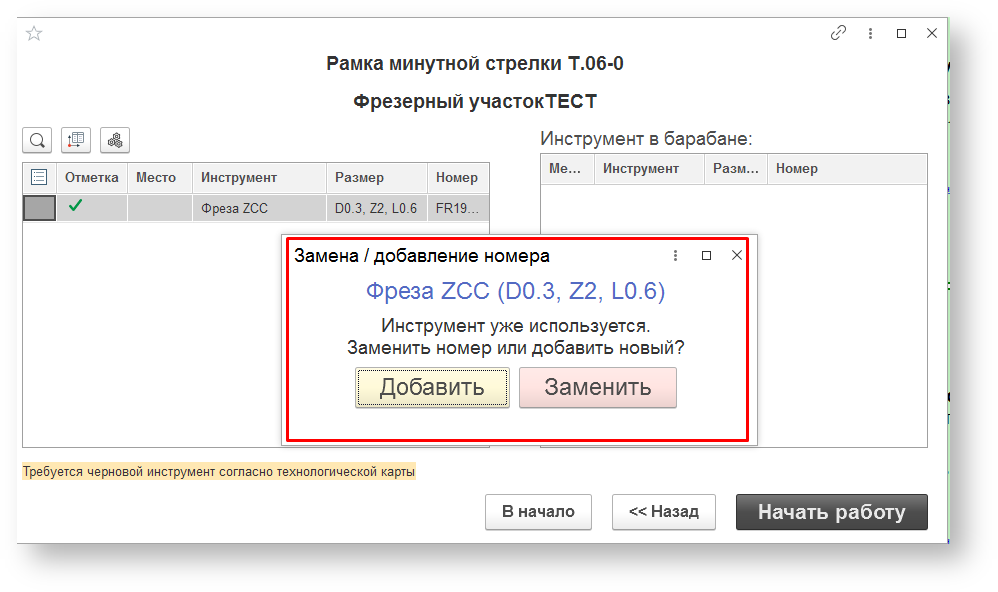Click the magnifier search icon above the table
This screenshot has height=592, width=998.
[x=37, y=140]
